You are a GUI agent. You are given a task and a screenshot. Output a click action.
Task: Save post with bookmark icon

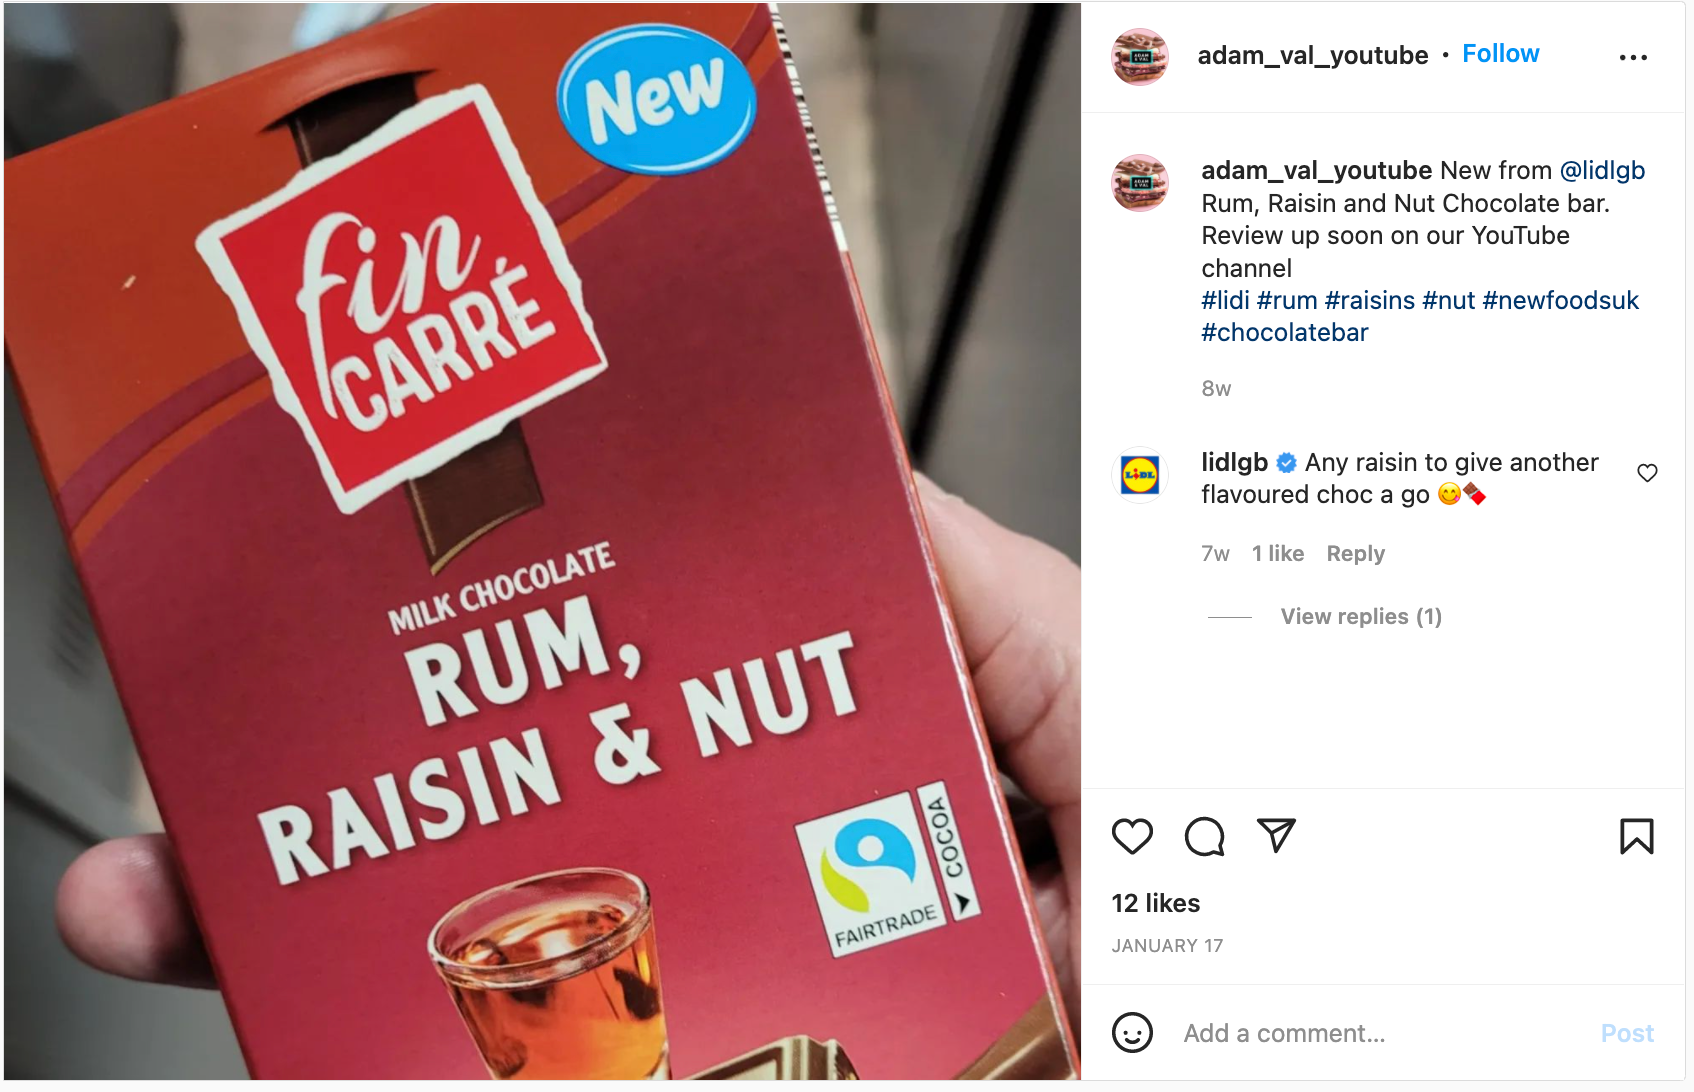pyautogui.click(x=1636, y=836)
